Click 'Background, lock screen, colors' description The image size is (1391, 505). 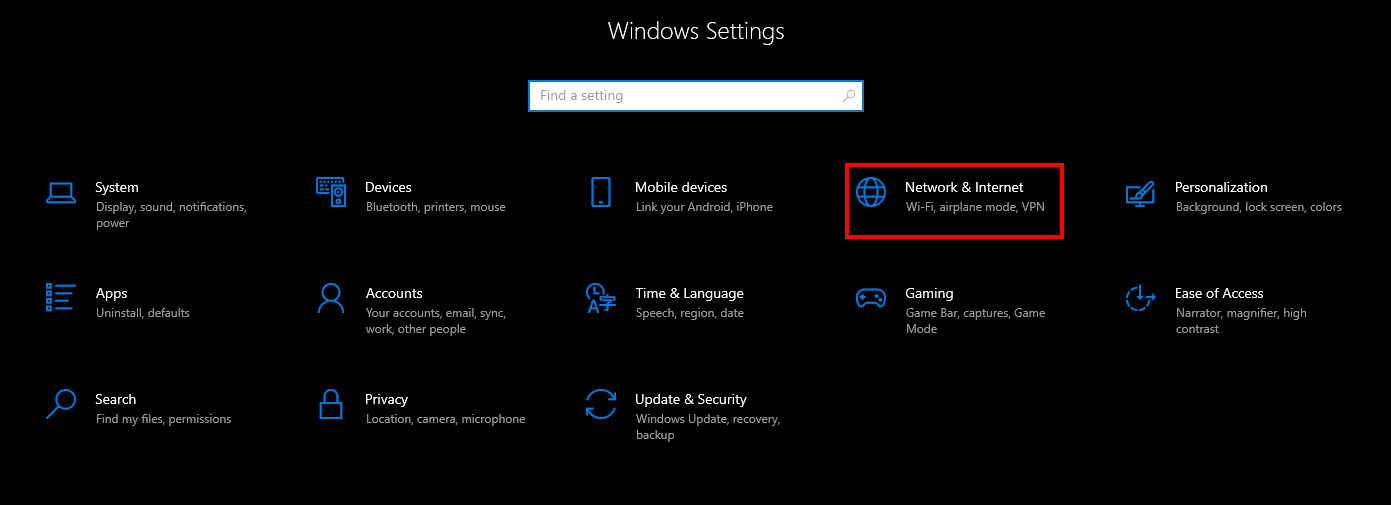pyautogui.click(x=1259, y=207)
